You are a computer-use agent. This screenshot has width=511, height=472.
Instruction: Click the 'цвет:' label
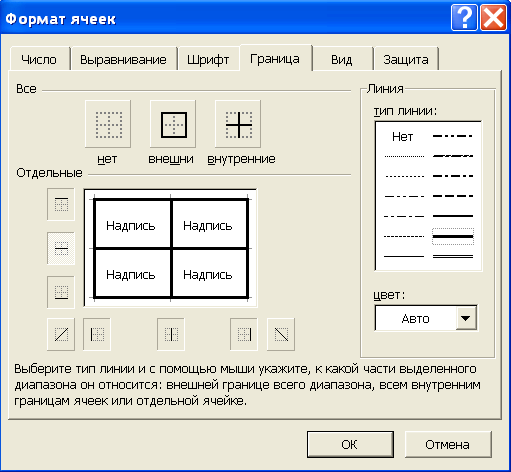[389, 295]
